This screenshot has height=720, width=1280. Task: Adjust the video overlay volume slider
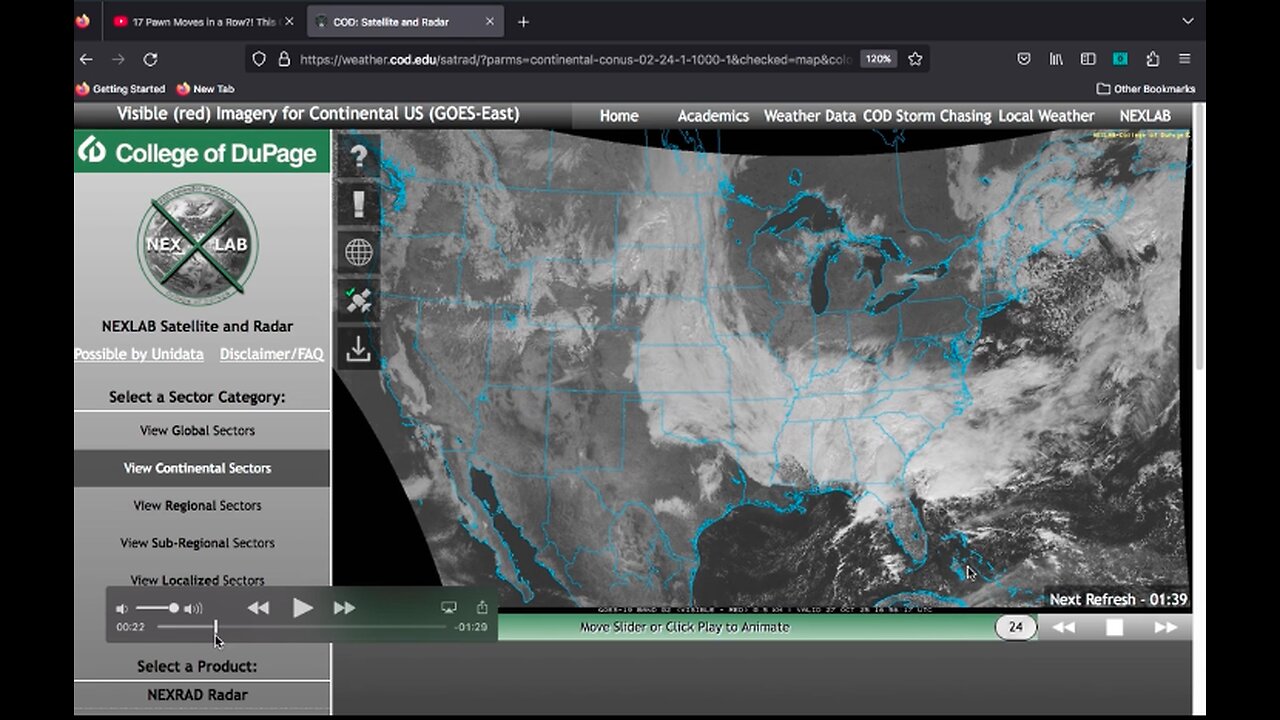(x=156, y=608)
